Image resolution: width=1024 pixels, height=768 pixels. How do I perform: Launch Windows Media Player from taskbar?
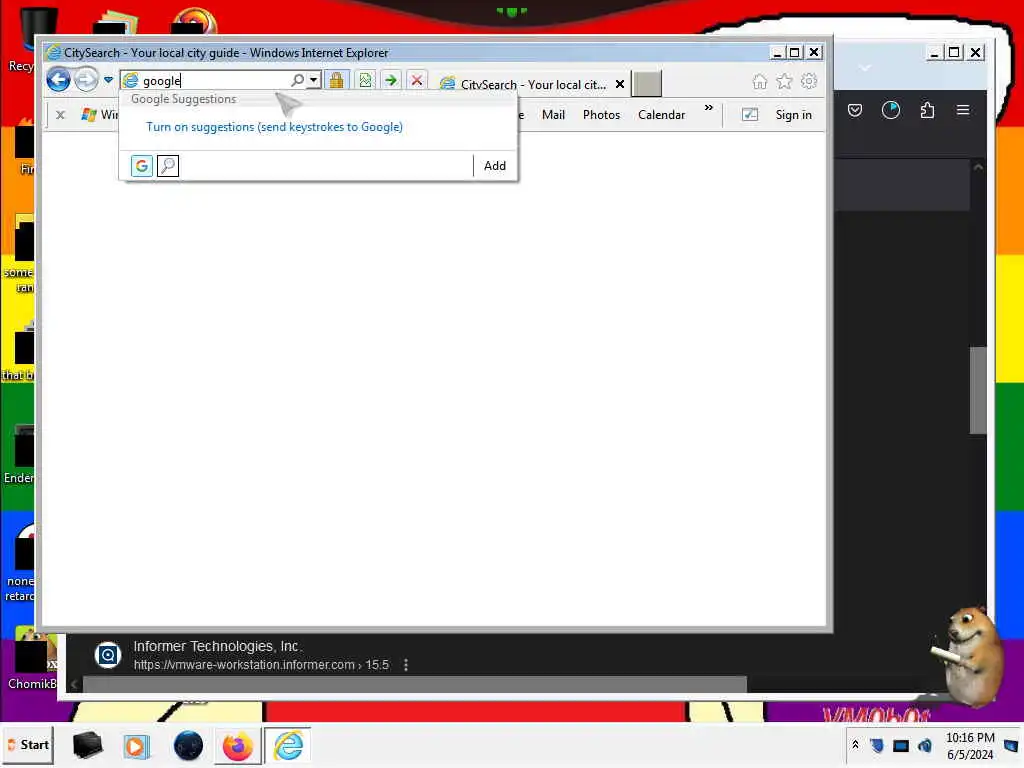coord(136,746)
